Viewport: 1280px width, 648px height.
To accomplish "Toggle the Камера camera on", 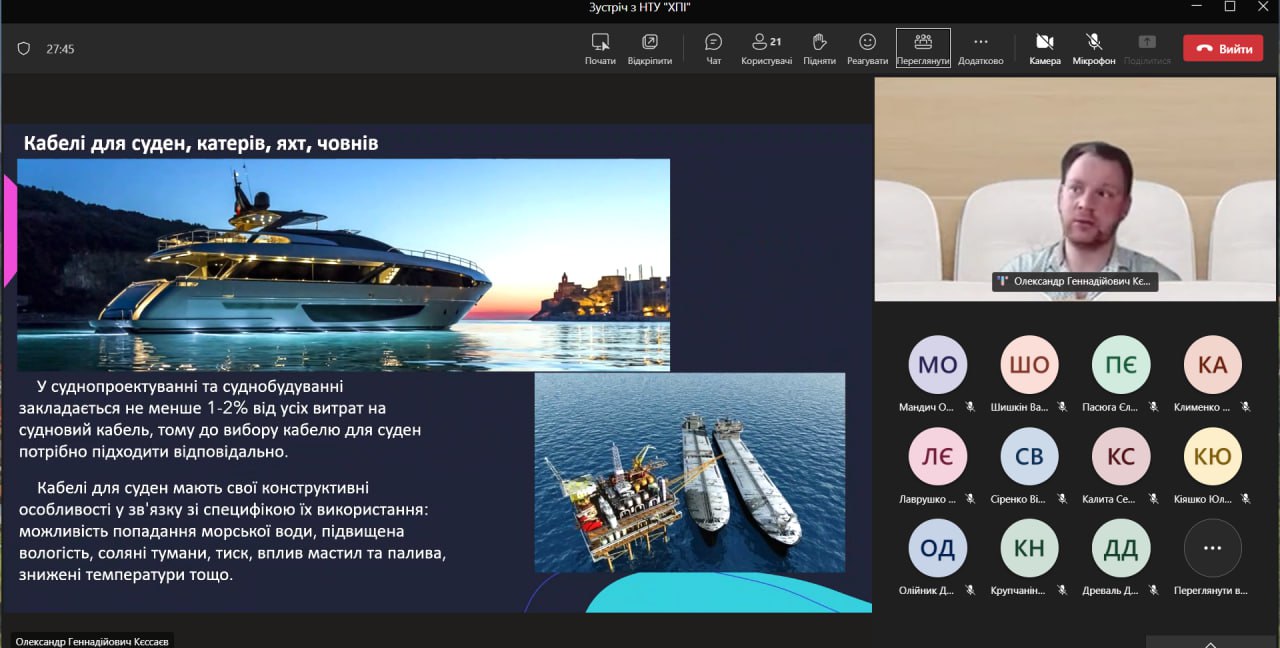I will [1045, 42].
